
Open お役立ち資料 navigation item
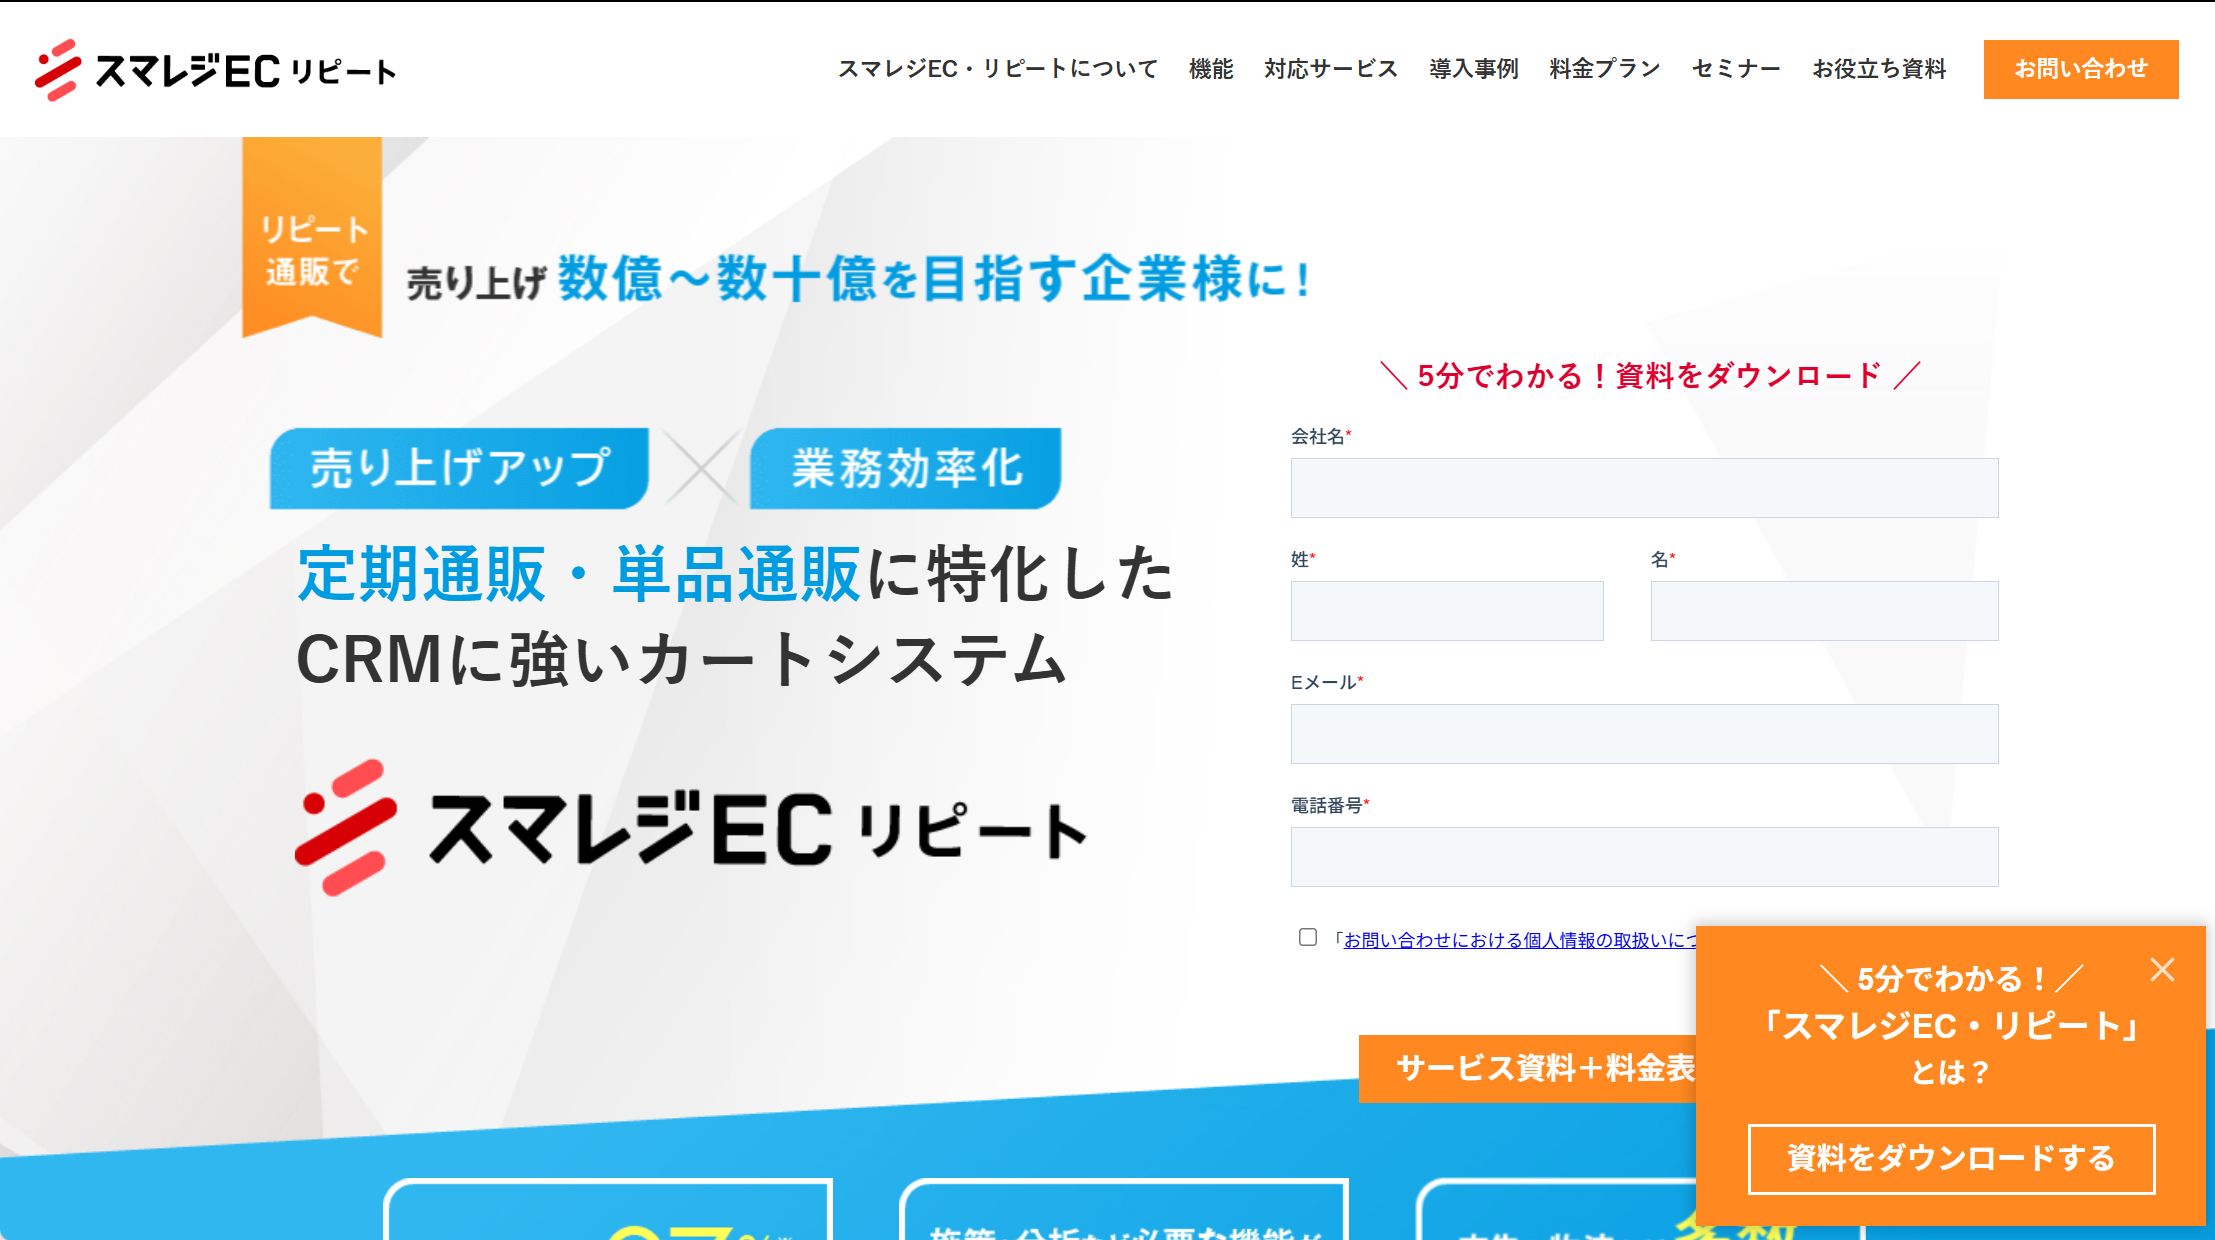[1879, 69]
